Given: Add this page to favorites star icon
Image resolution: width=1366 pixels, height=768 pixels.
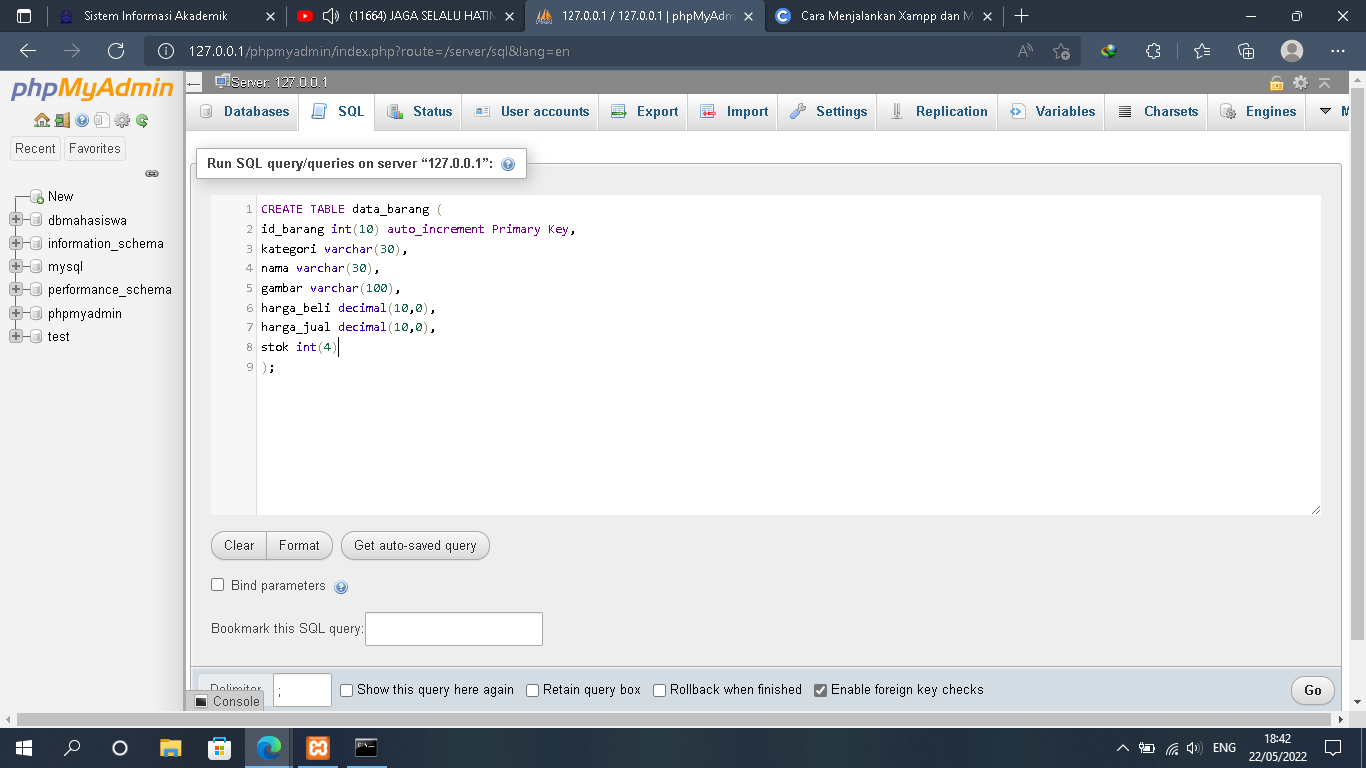Looking at the screenshot, I should pos(1061,51).
